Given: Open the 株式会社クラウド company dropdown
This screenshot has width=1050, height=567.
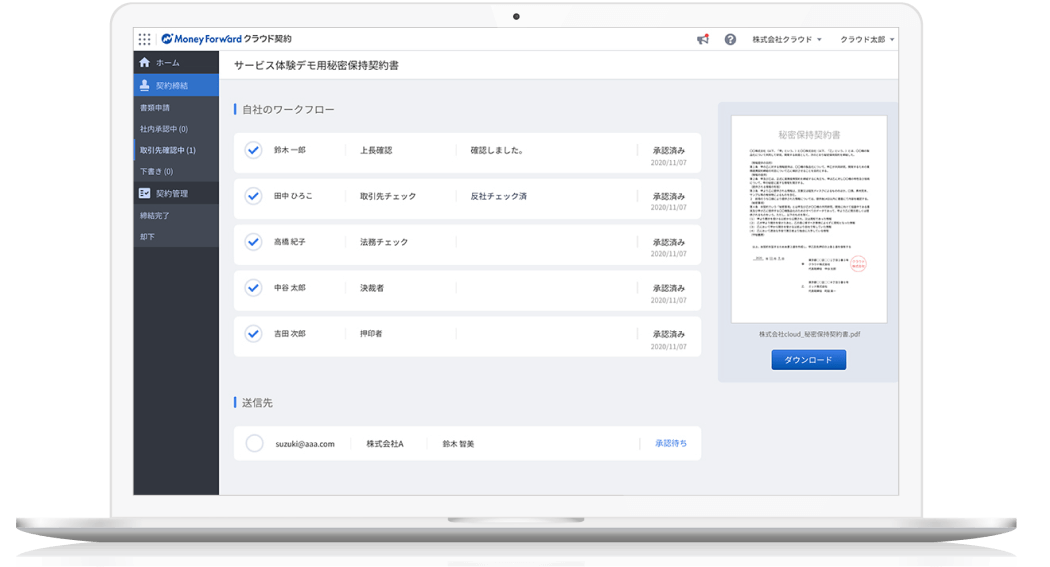Looking at the screenshot, I should point(787,39).
